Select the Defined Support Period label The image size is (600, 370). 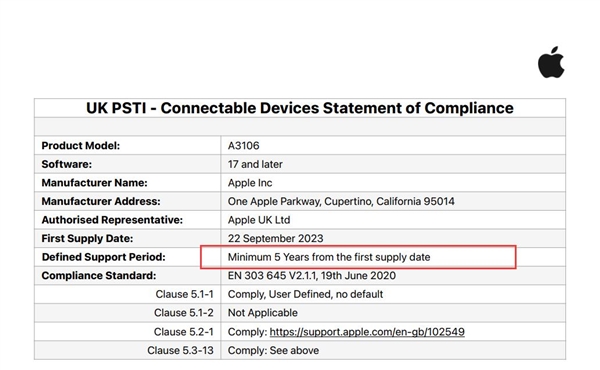pos(104,257)
